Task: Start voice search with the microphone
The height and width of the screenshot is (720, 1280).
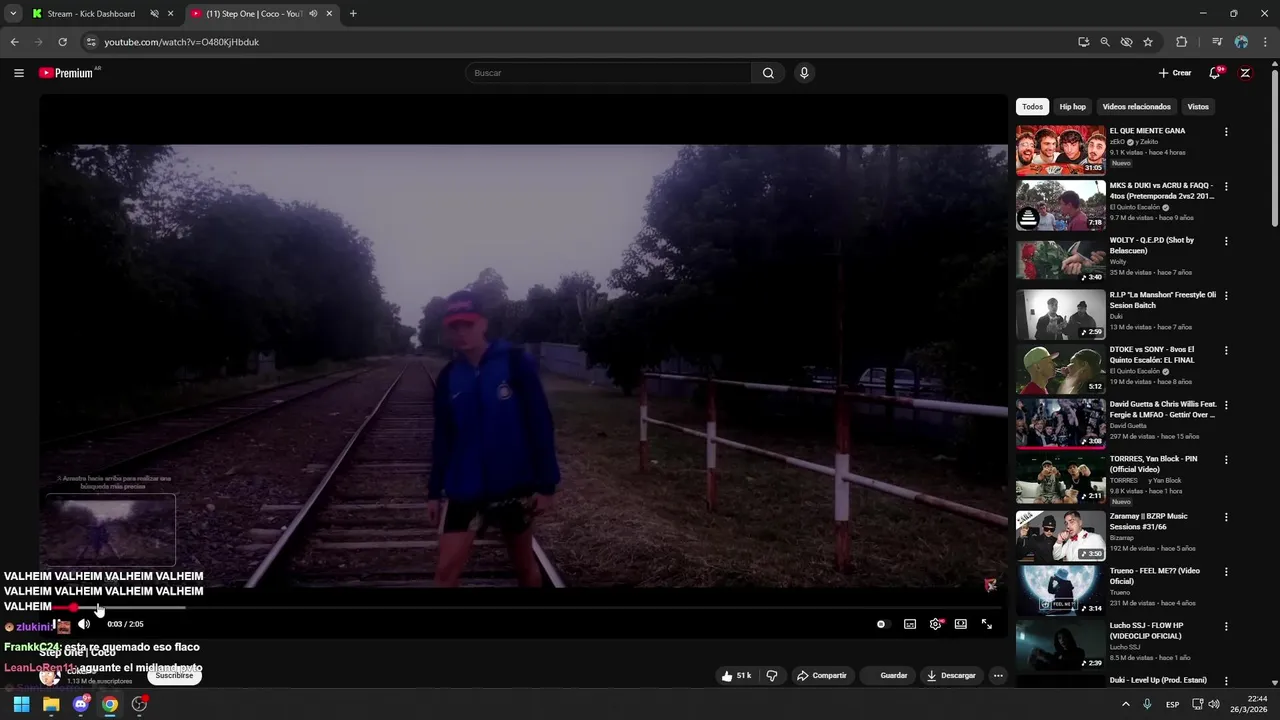Action: click(x=804, y=73)
